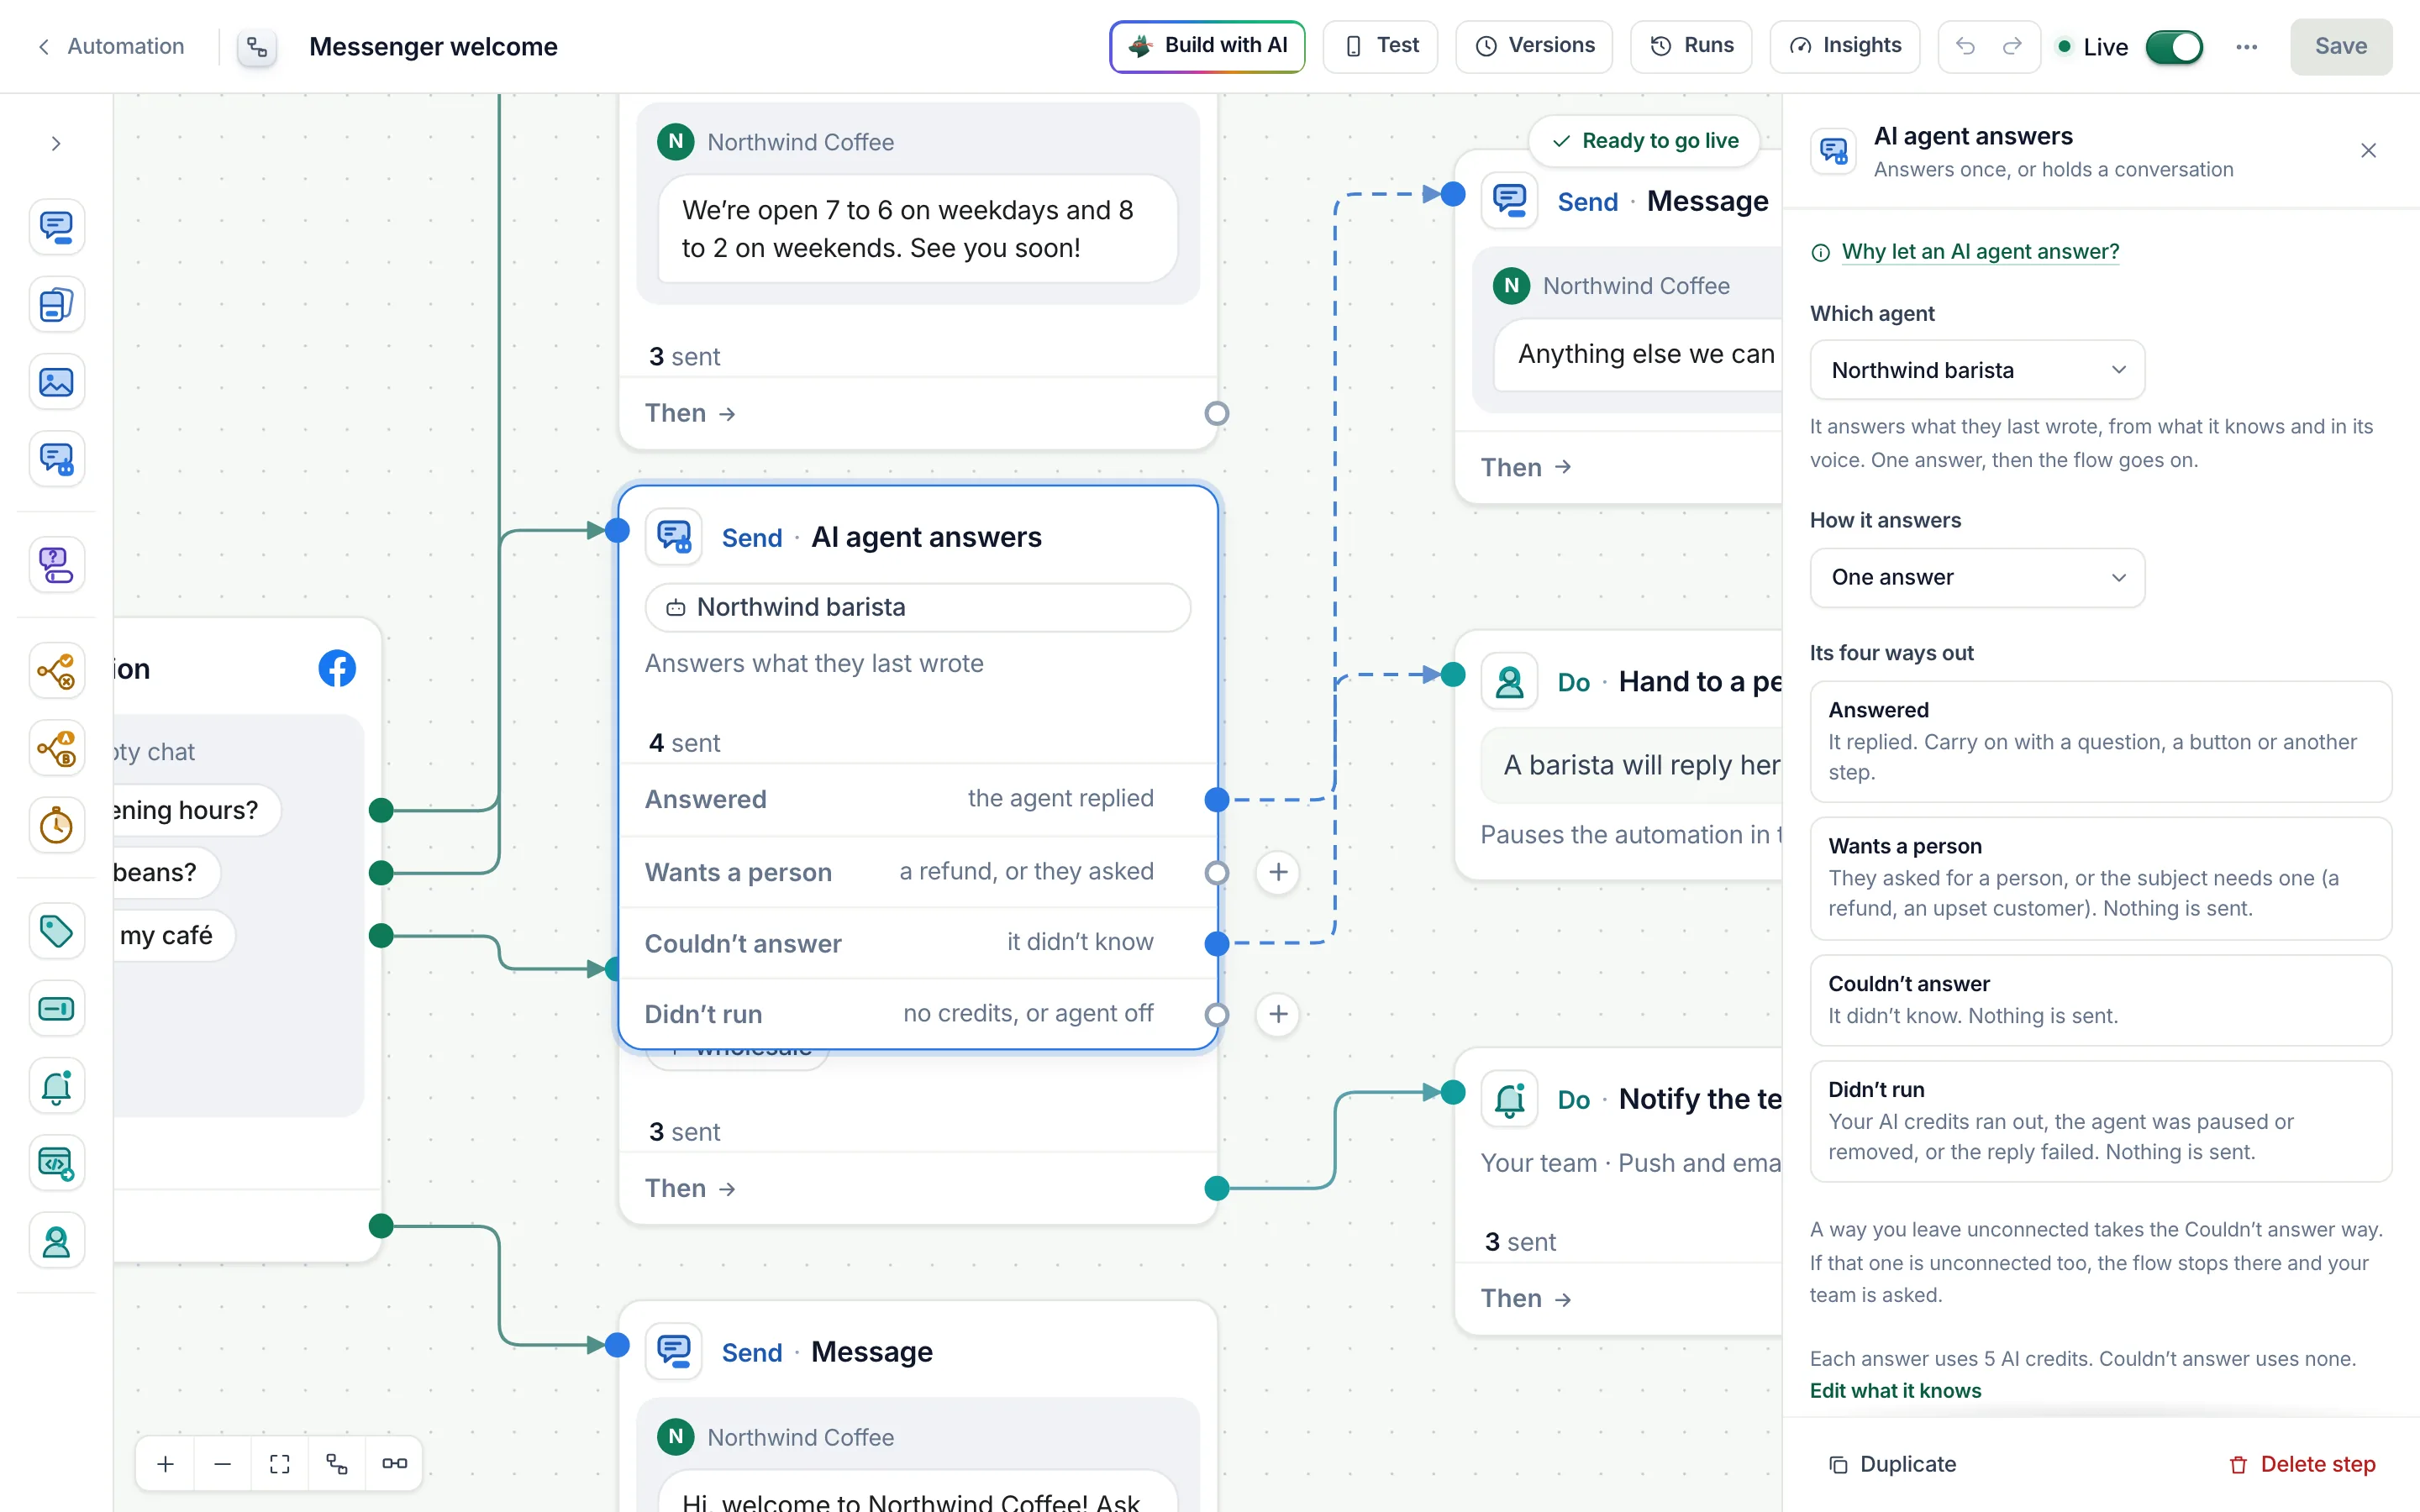Click the Messenger welcome title
The height and width of the screenshot is (1512, 2420).
tap(433, 47)
